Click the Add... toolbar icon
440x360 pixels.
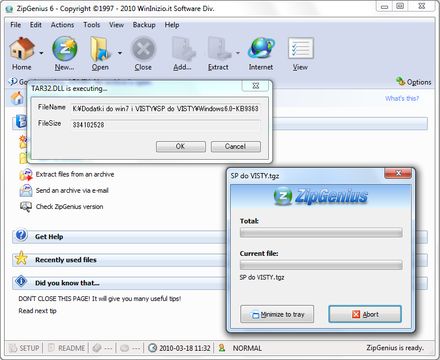pos(182,49)
